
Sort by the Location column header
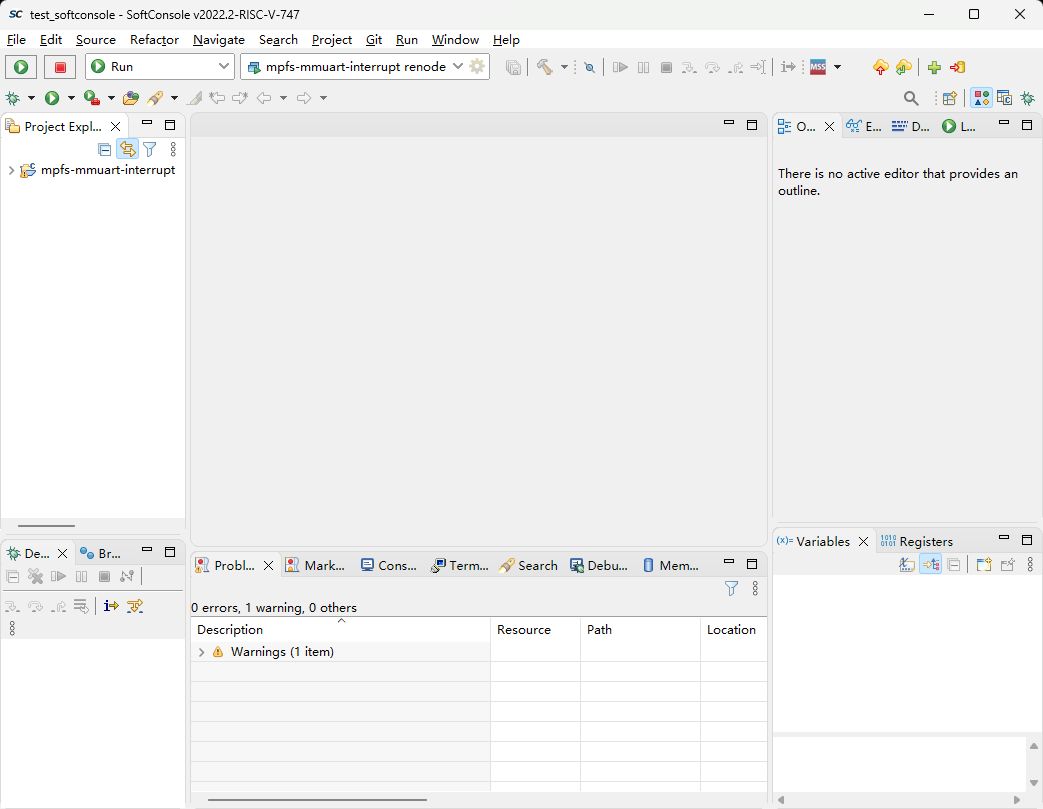[x=734, y=629]
